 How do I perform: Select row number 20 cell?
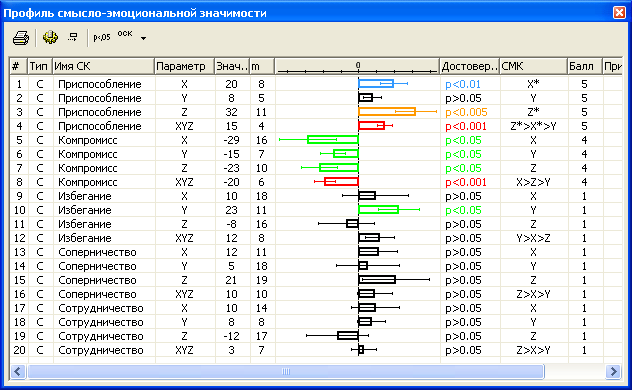pyautogui.click(x=19, y=350)
